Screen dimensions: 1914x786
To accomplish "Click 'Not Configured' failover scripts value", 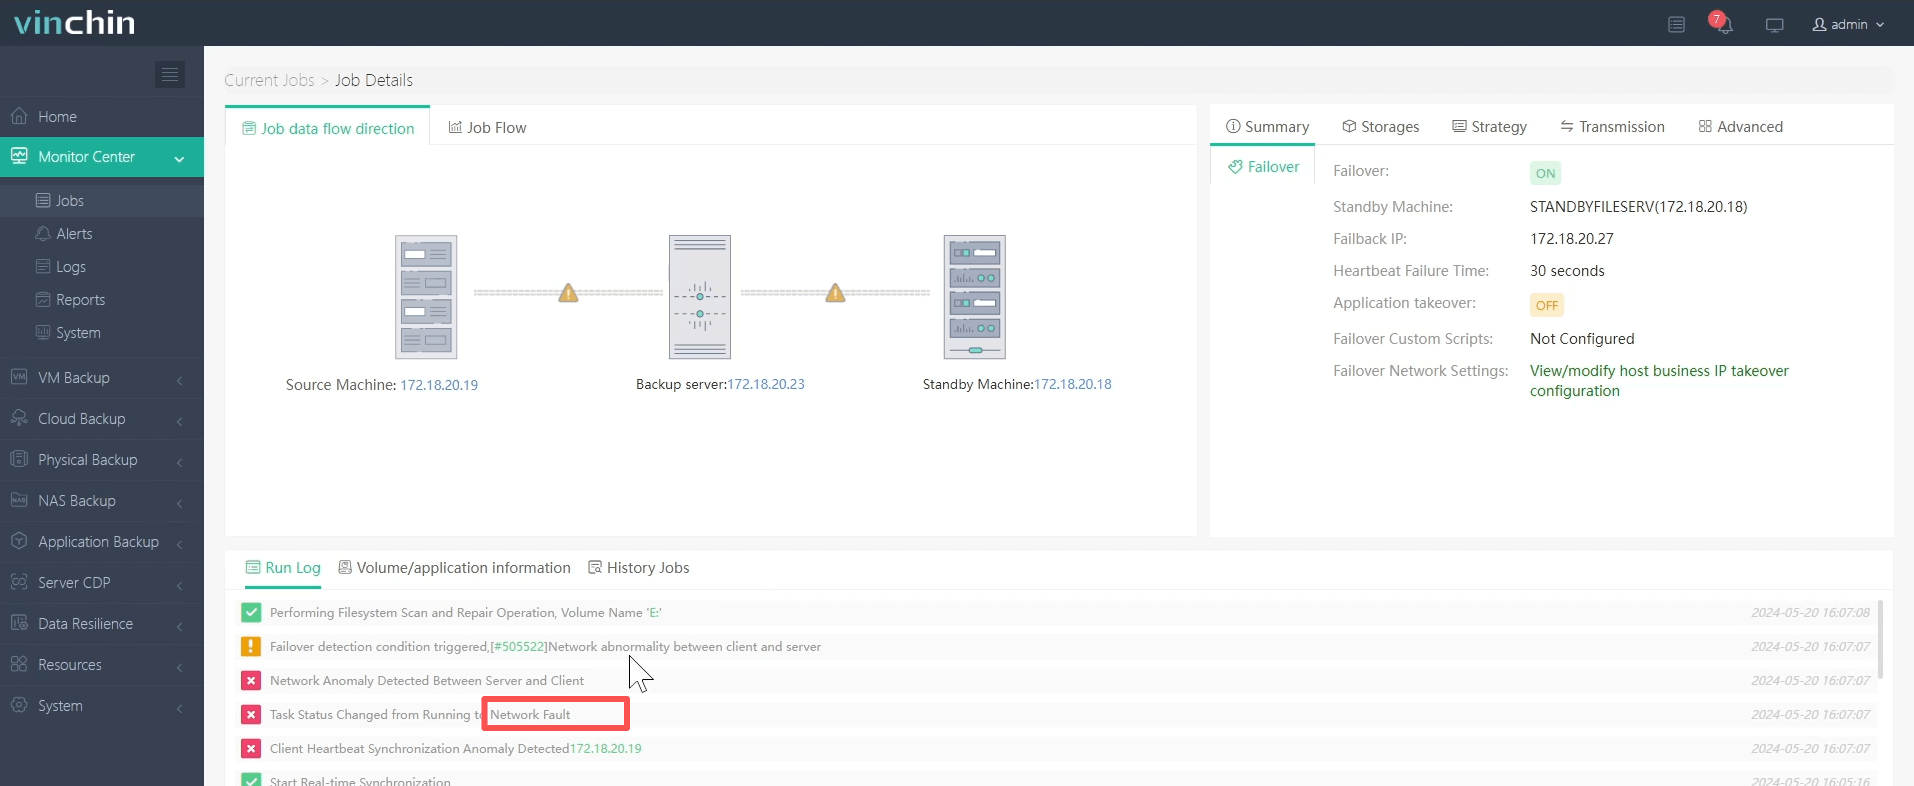I will coord(1582,339).
